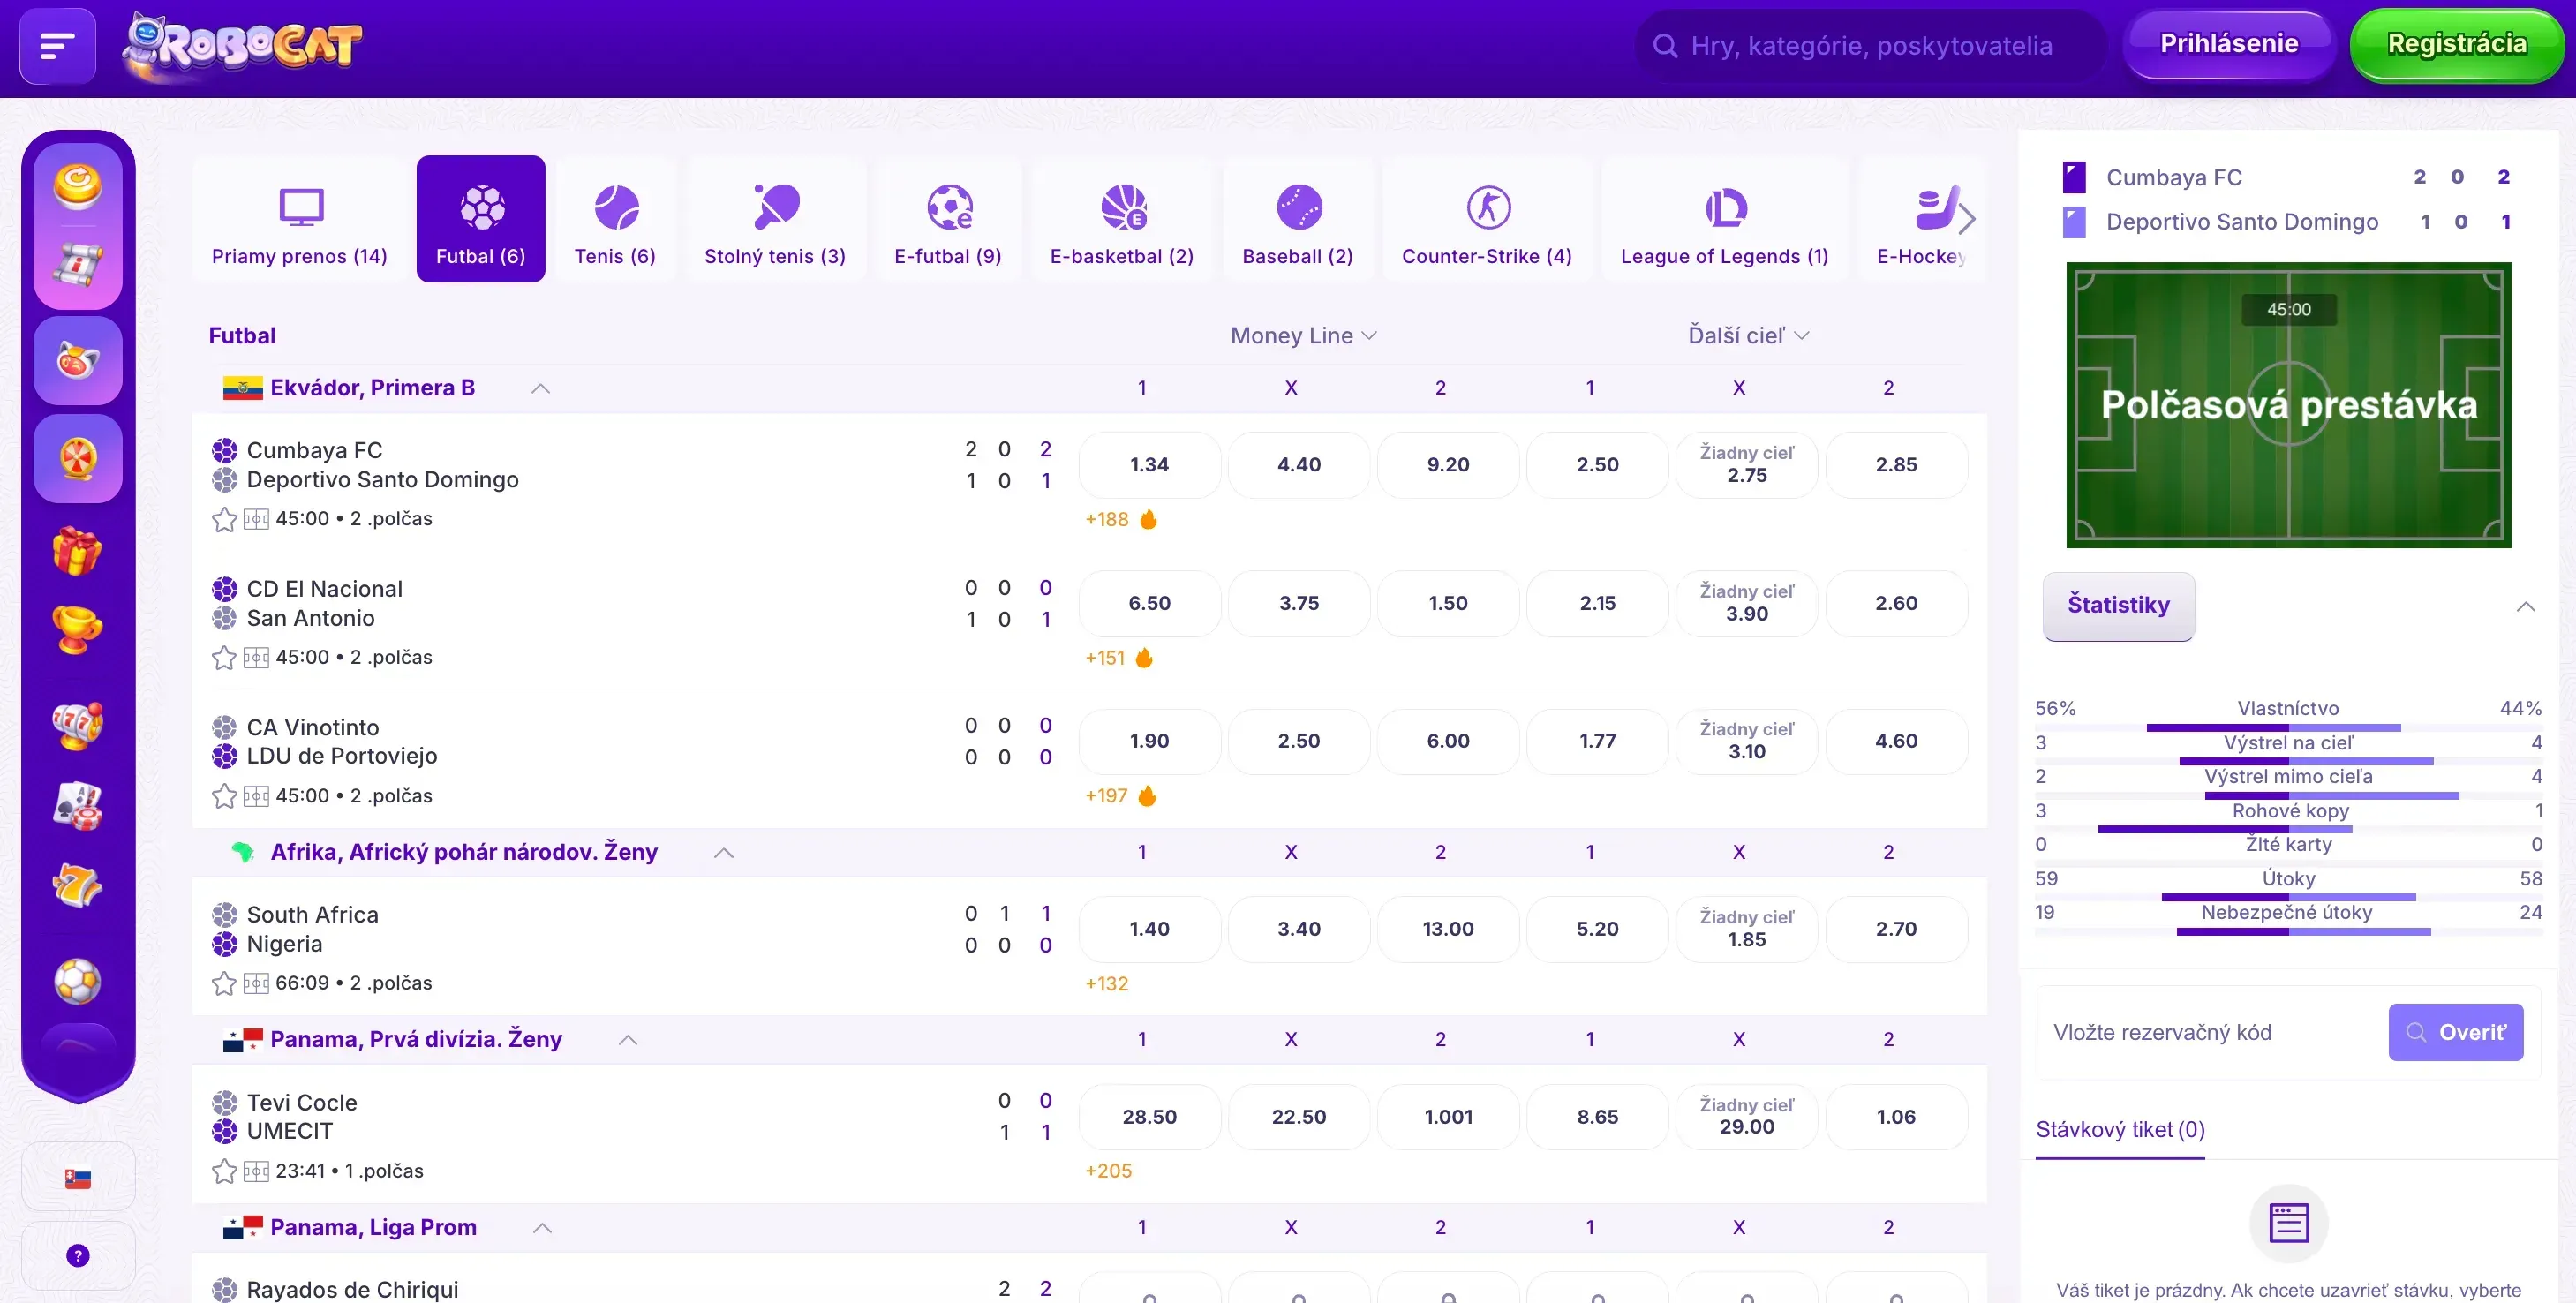2576x1303 pixels.
Task: Open the Stávkový tiket (0) tab
Action: point(2120,1130)
